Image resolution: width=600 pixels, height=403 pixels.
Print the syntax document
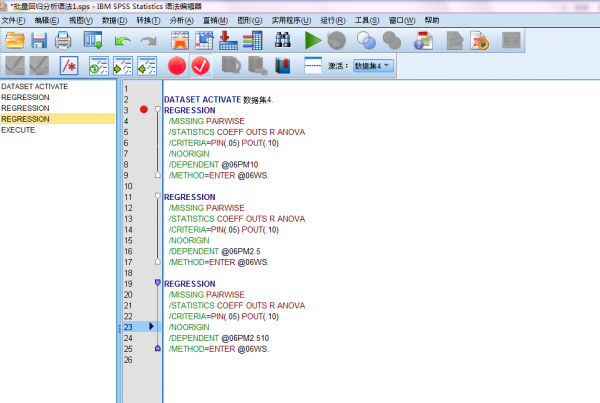click(63, 40)
